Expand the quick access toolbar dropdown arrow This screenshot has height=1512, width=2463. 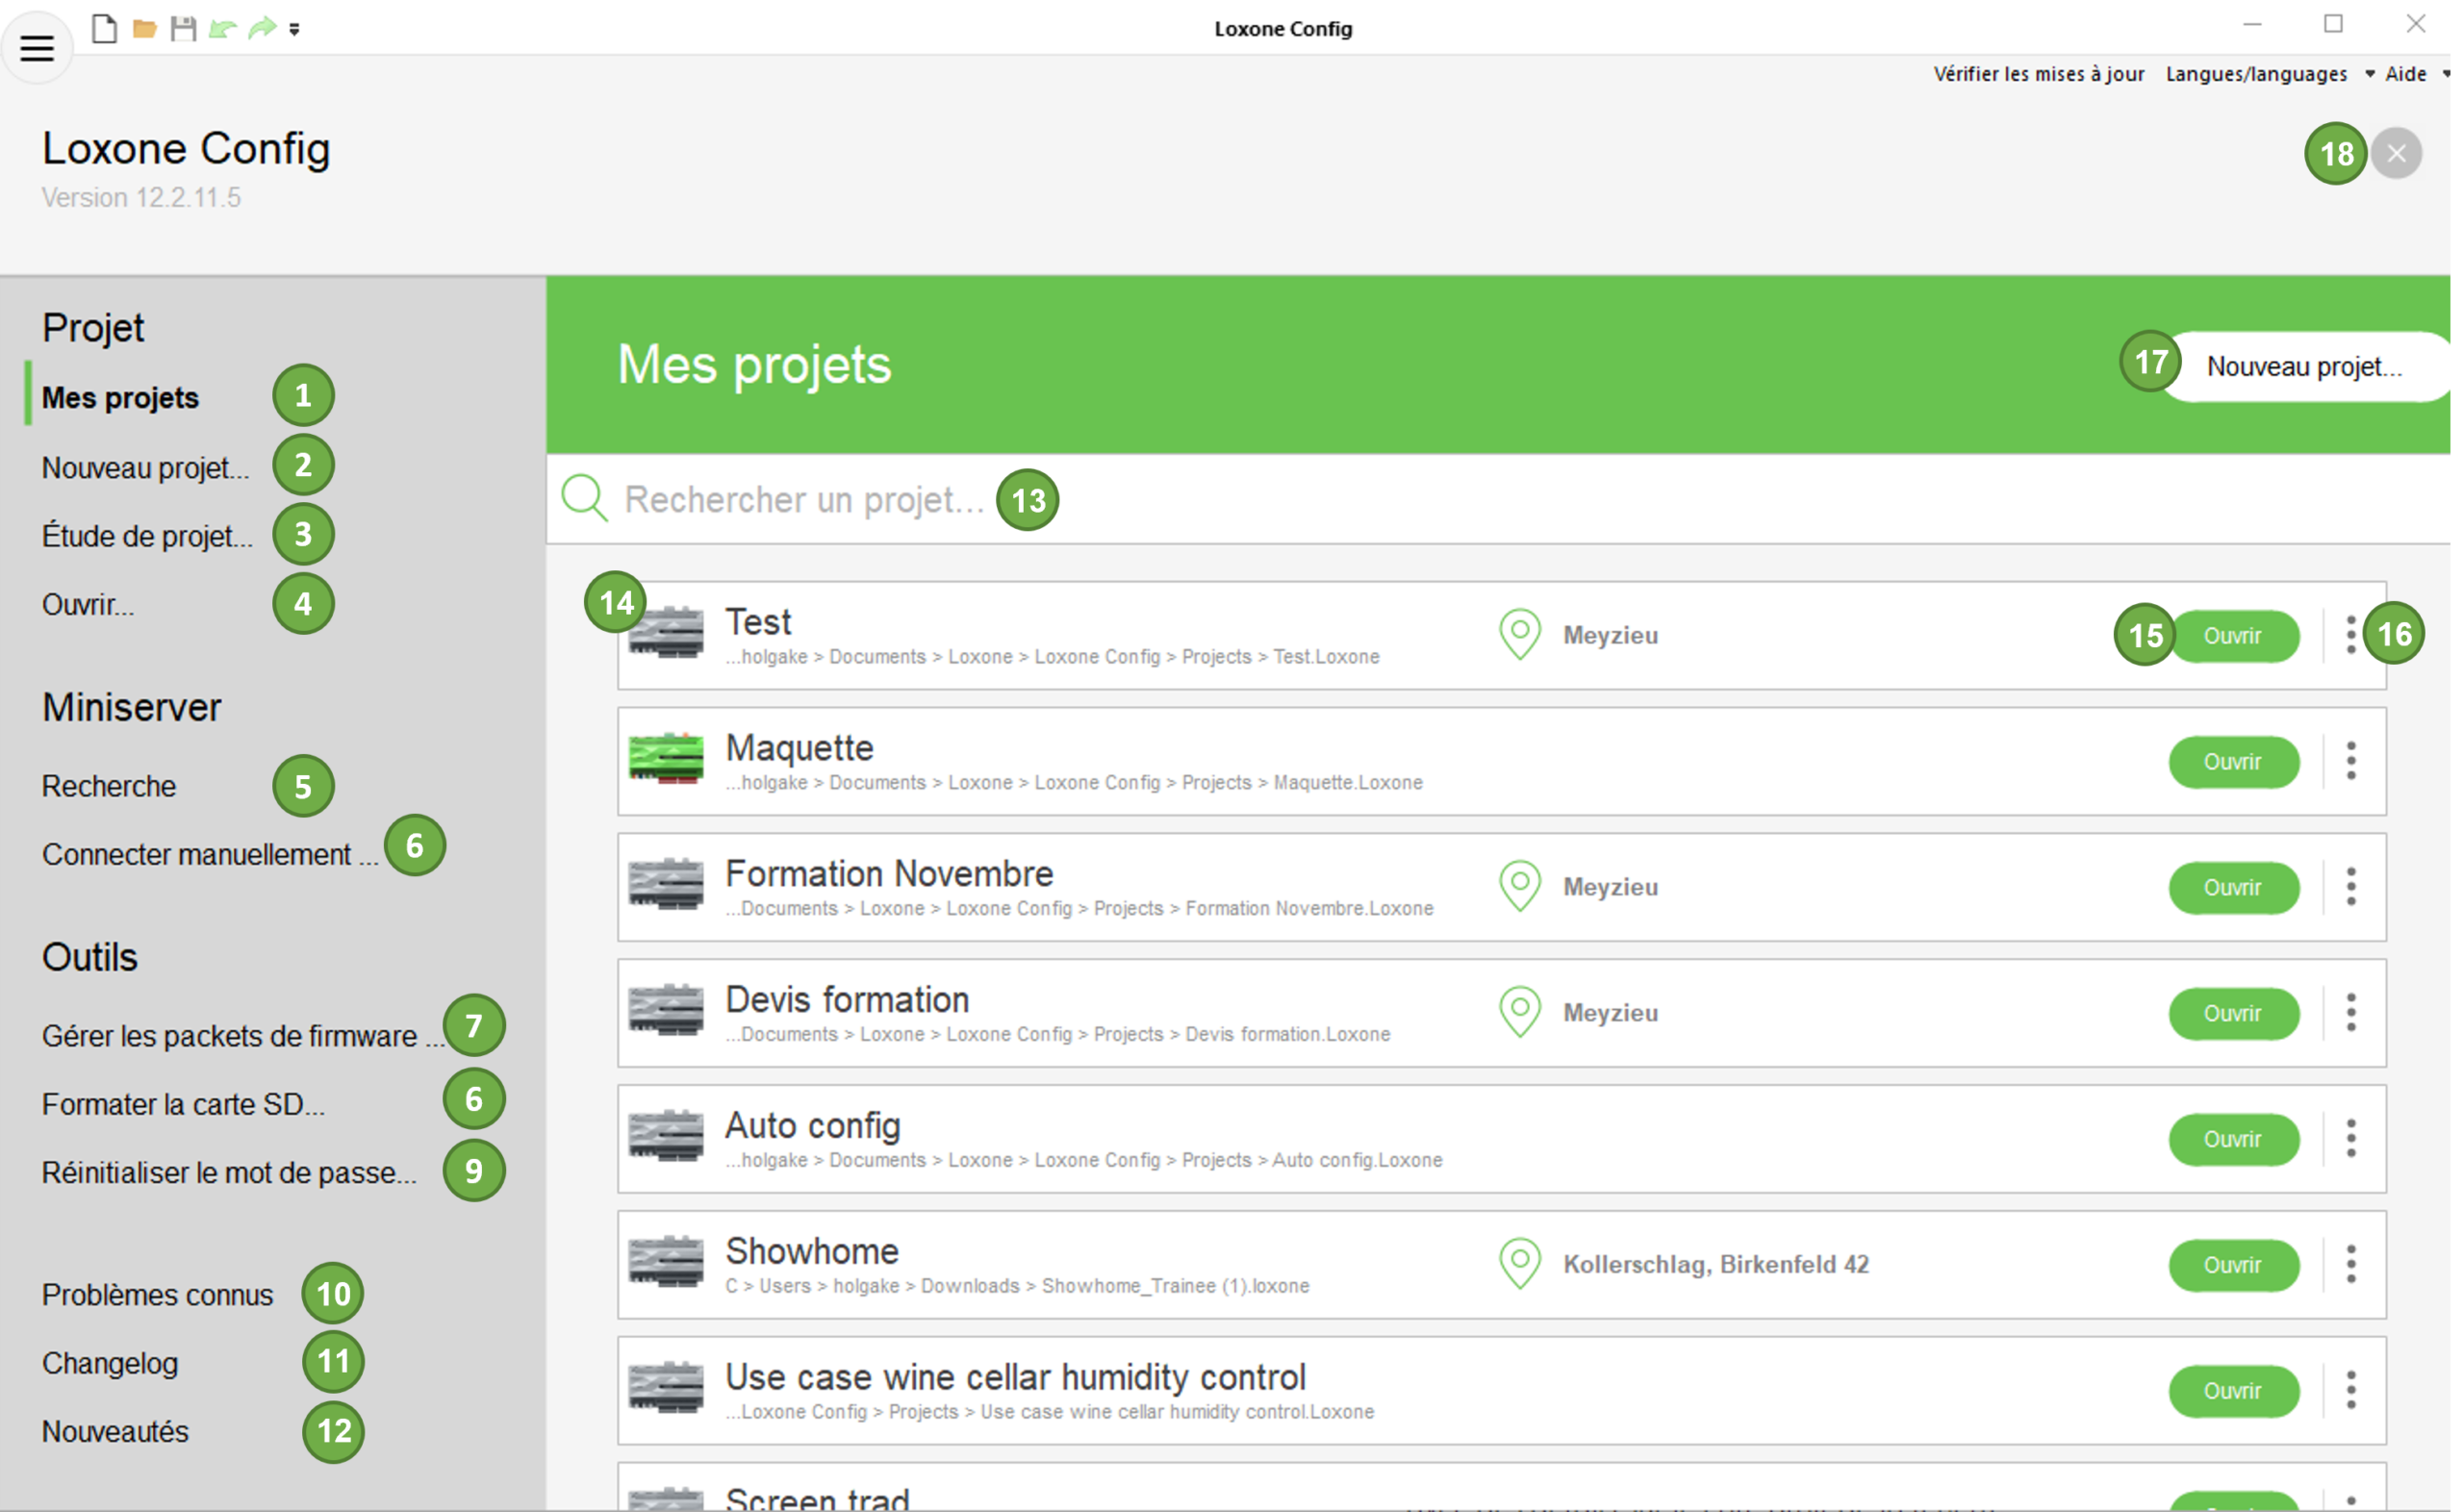pos(294,29)
